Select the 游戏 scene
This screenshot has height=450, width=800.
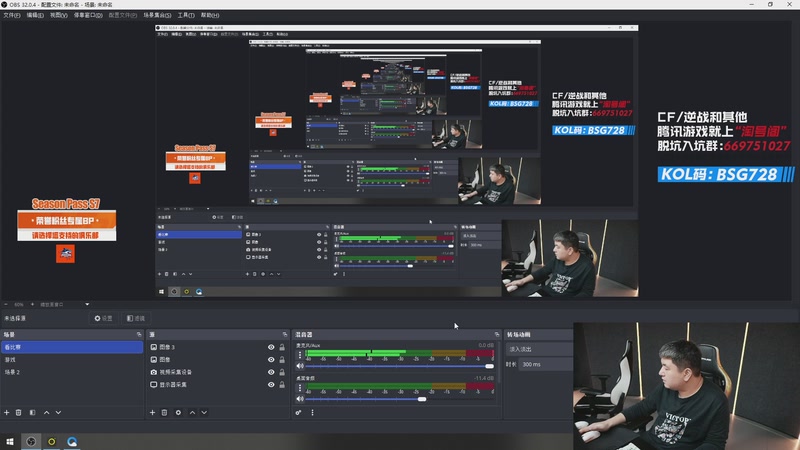[x=72, y=360]
